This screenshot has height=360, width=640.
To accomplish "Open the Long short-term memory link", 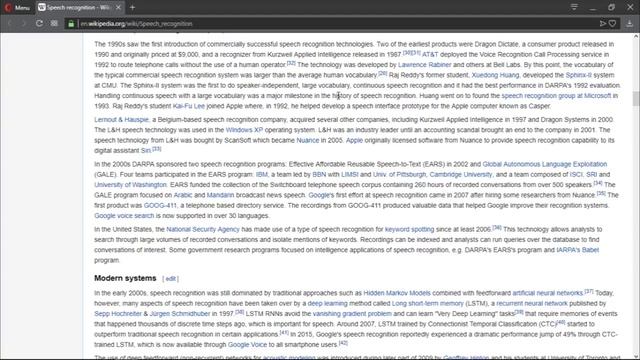I will 428,303.
